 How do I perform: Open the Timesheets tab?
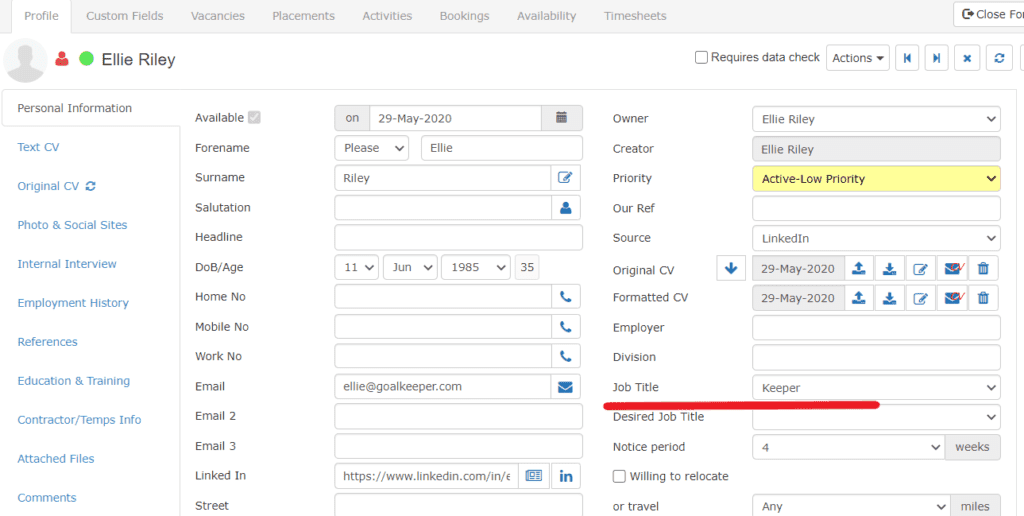pyautogui.click(x=635, y=16)
